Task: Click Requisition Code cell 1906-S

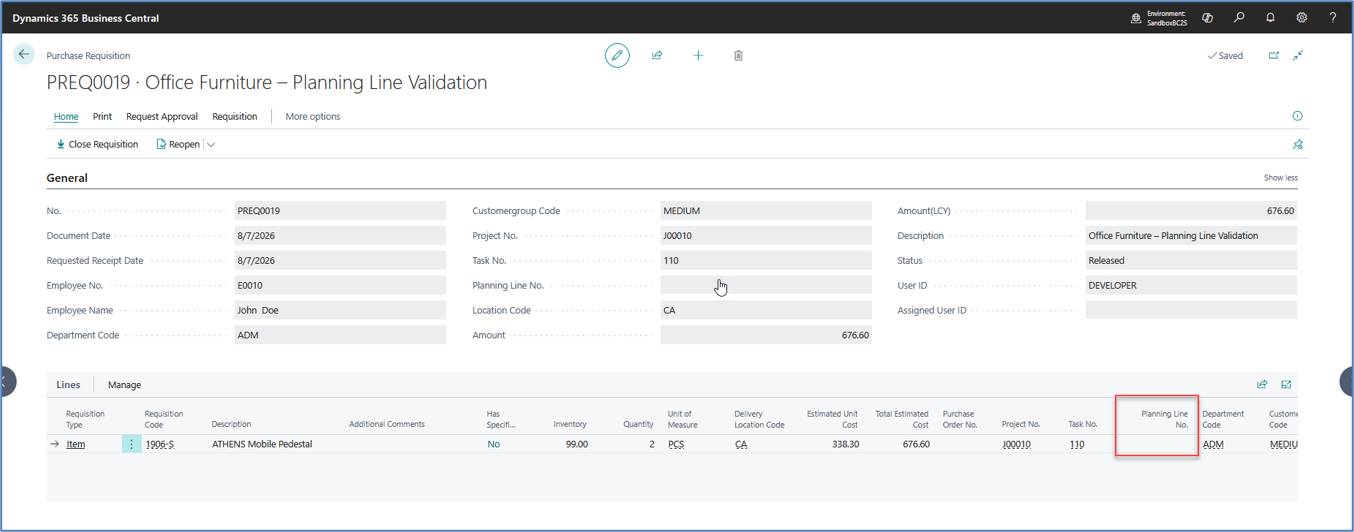Action: click(159, 444)
